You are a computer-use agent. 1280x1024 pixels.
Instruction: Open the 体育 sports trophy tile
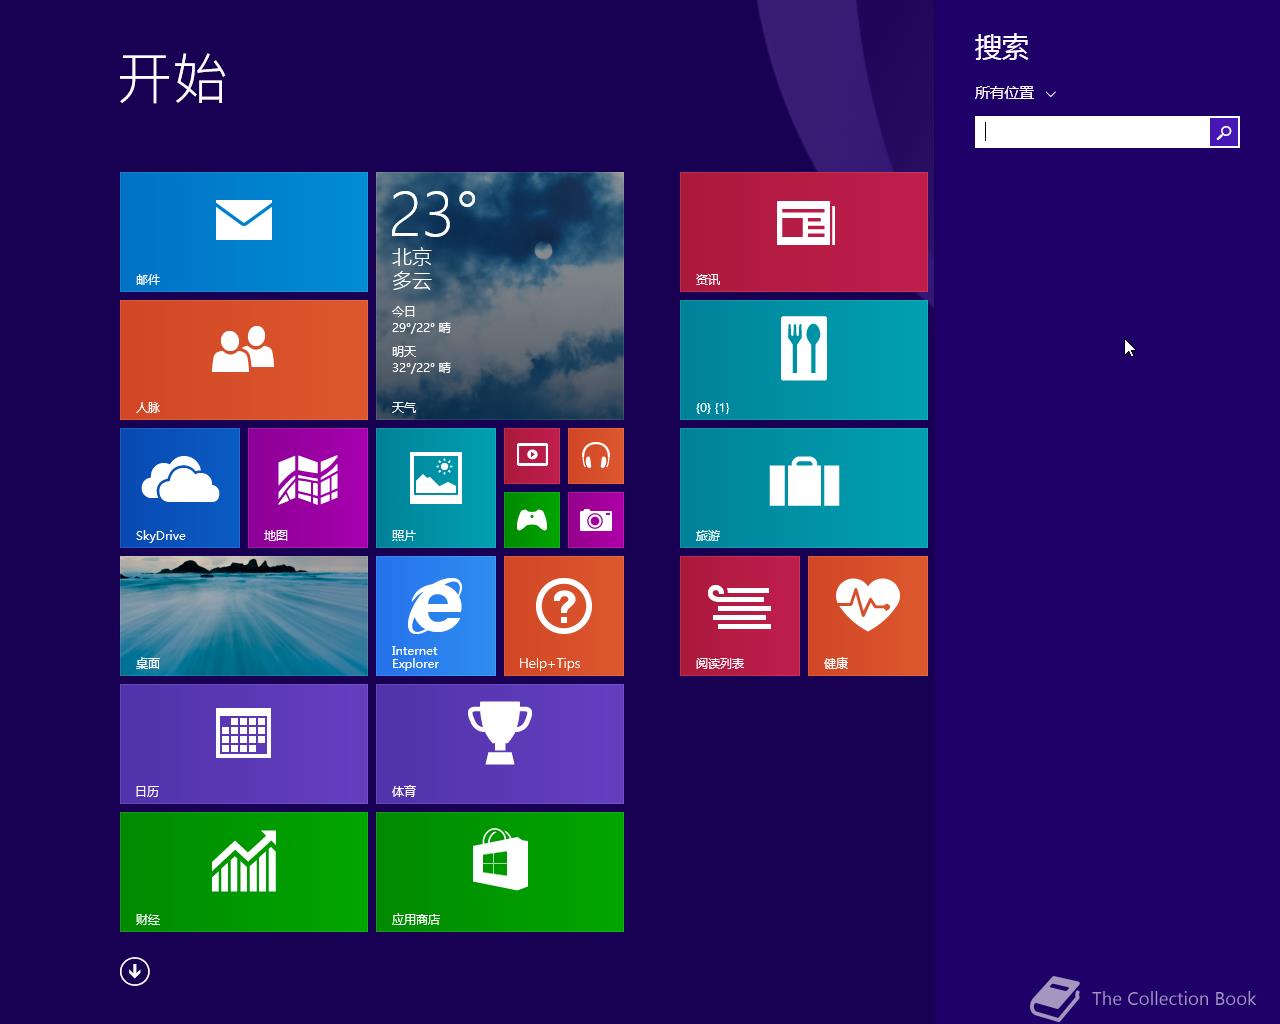500,744
